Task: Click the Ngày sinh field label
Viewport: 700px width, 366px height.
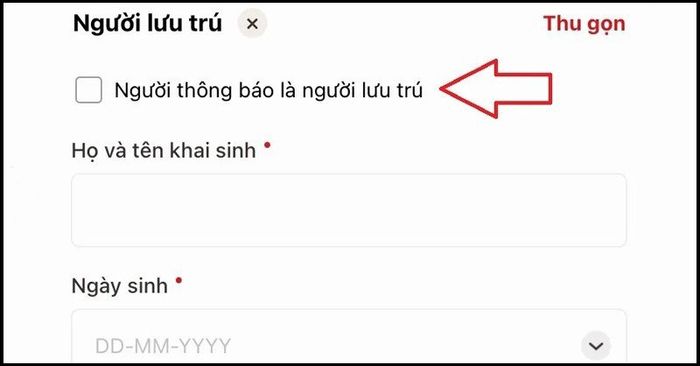Action: [119, 286]
